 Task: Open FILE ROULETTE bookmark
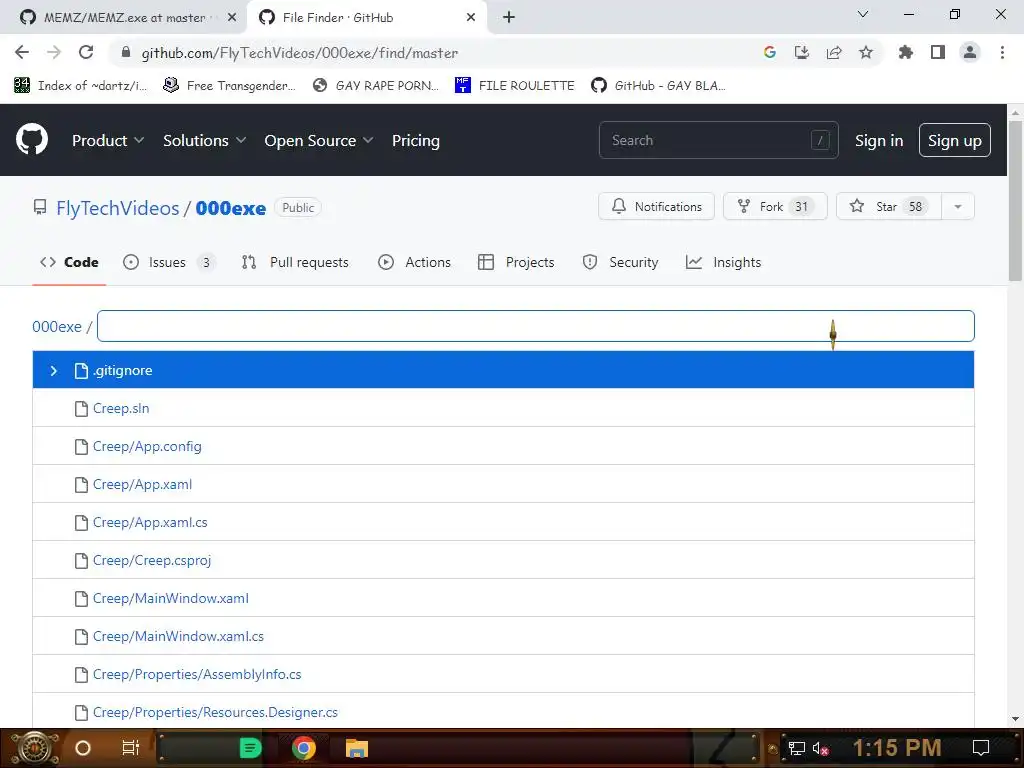[515, 85]
